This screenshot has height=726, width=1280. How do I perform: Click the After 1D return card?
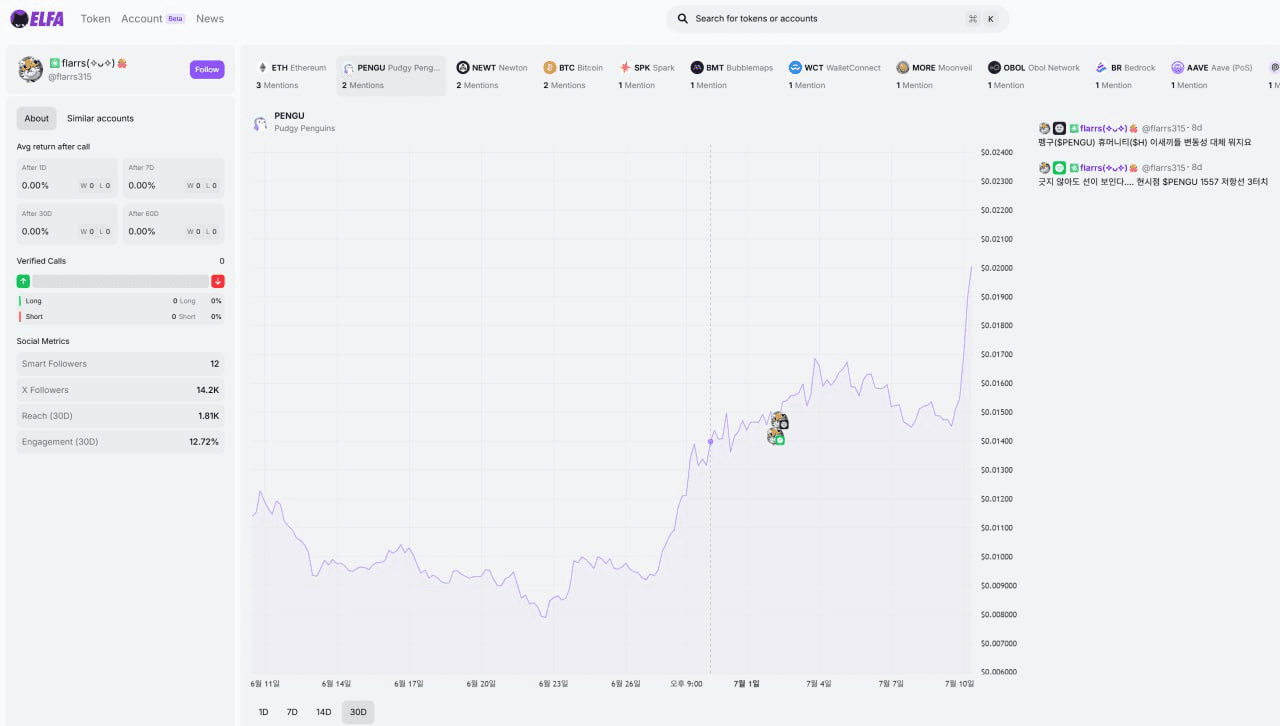67,178
